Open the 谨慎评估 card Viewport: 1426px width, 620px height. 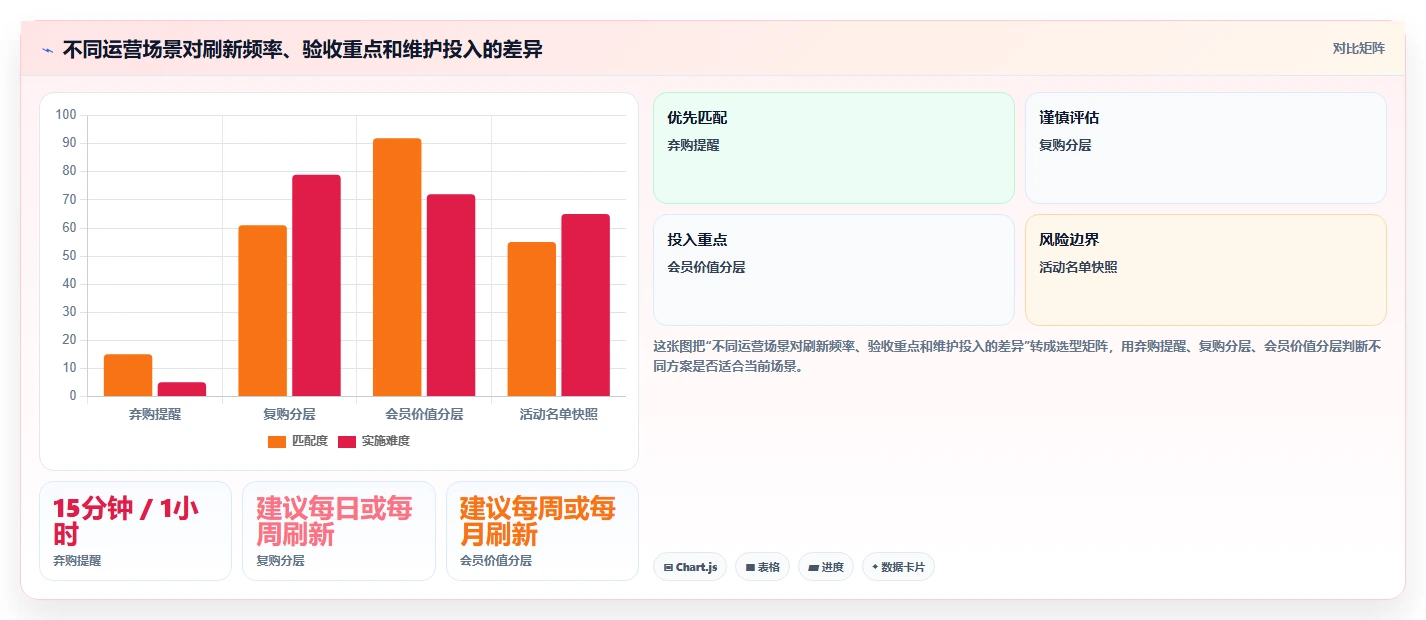coord(1206,148)
